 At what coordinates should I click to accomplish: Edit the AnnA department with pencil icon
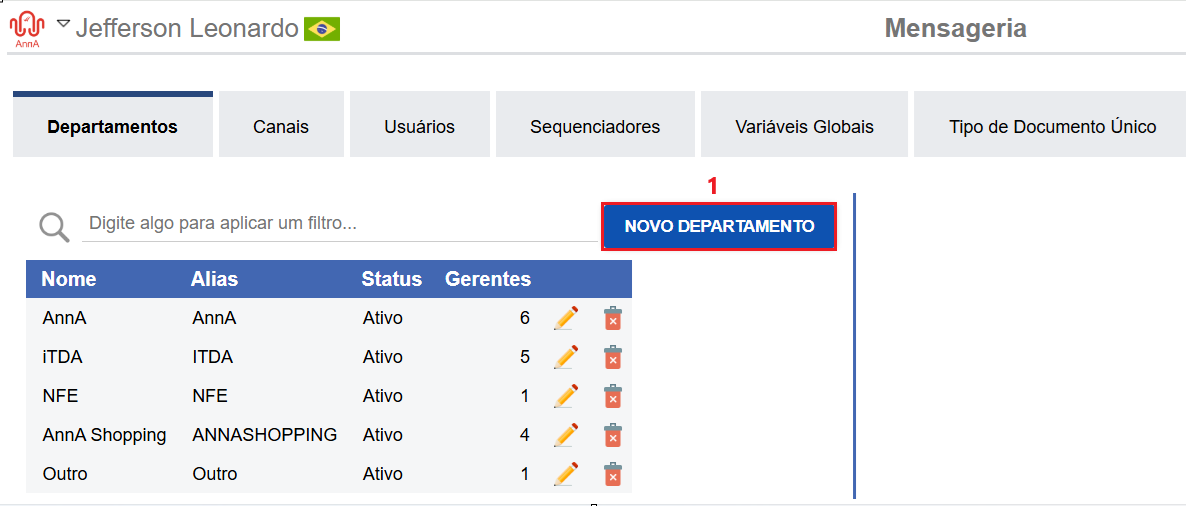coord(566,318)
